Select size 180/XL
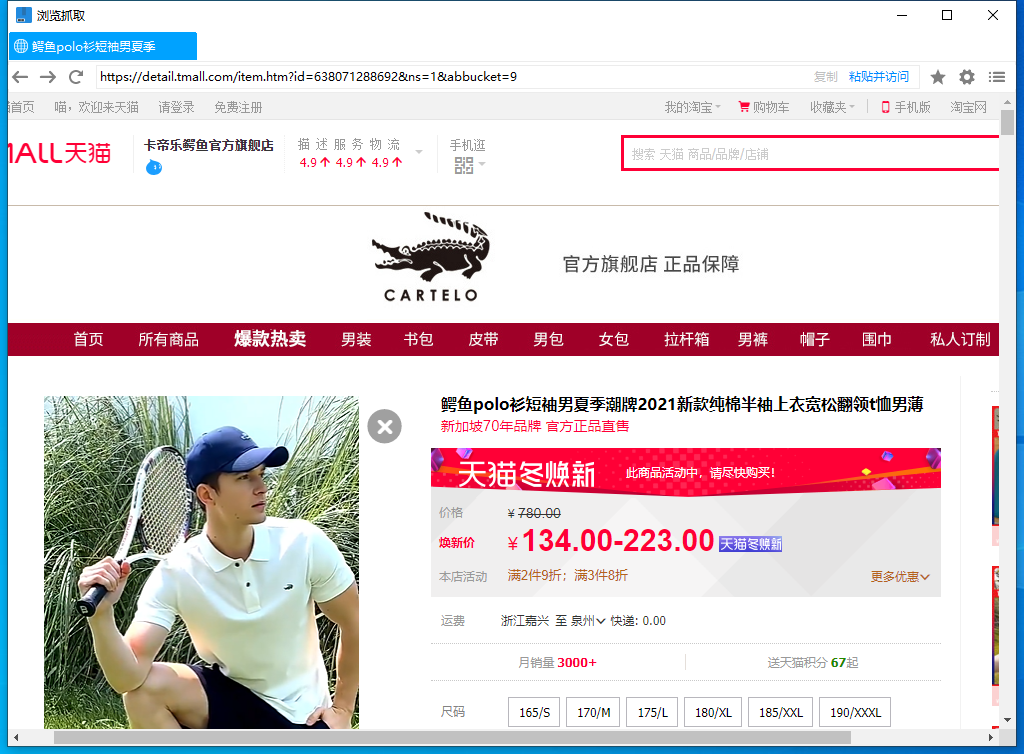Viewport: 1024px width, 754px height. (713, 712)
